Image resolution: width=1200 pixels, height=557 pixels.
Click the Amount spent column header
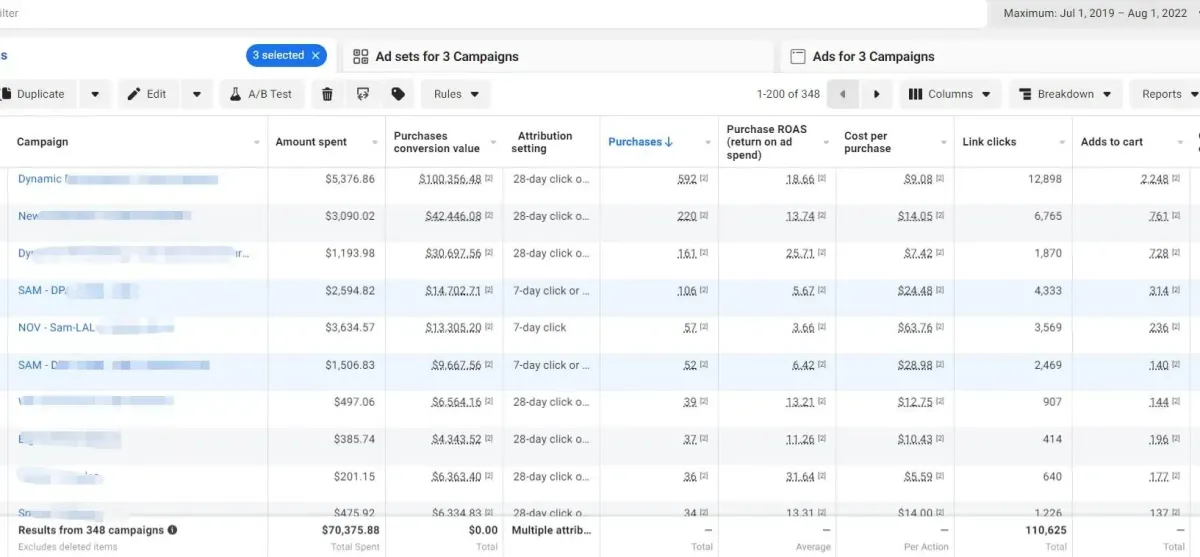tap(311, 142)
